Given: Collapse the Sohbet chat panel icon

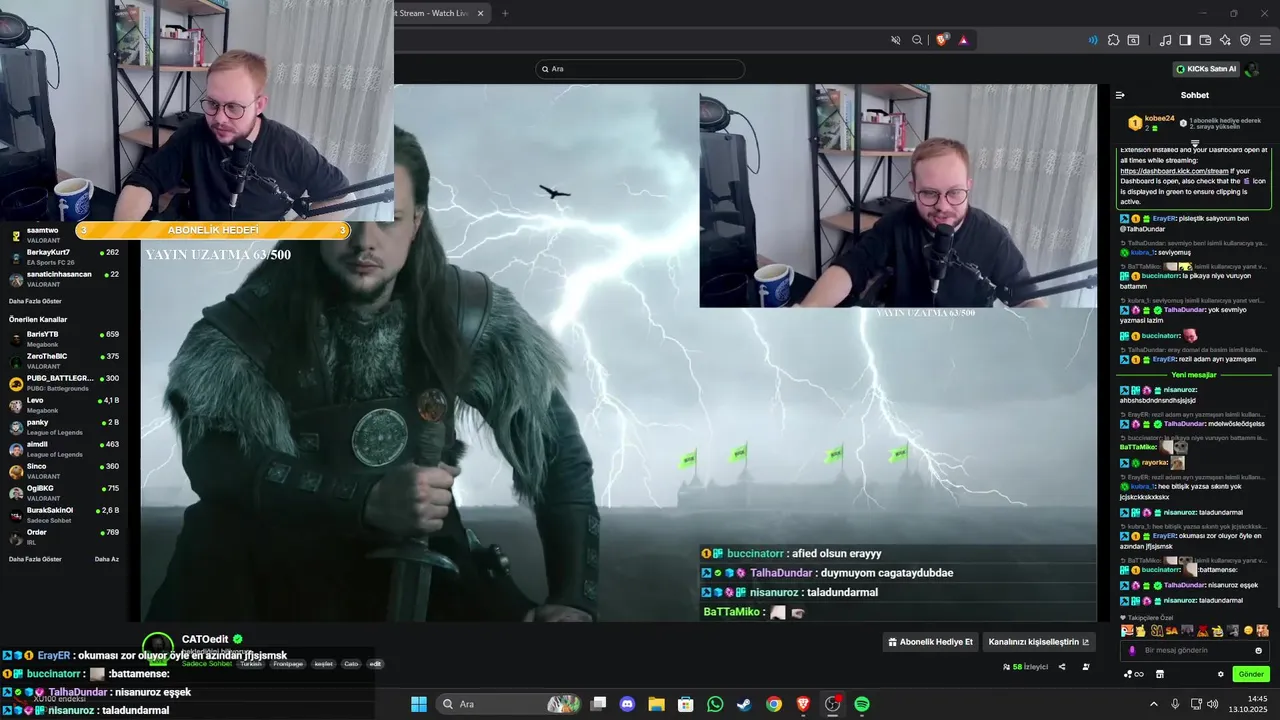Looking at the screenshot, I should (x=1120, y=95).
